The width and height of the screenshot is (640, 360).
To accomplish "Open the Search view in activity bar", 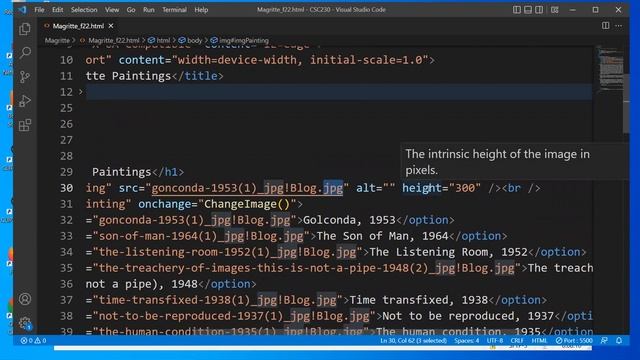I will [25, 52].
